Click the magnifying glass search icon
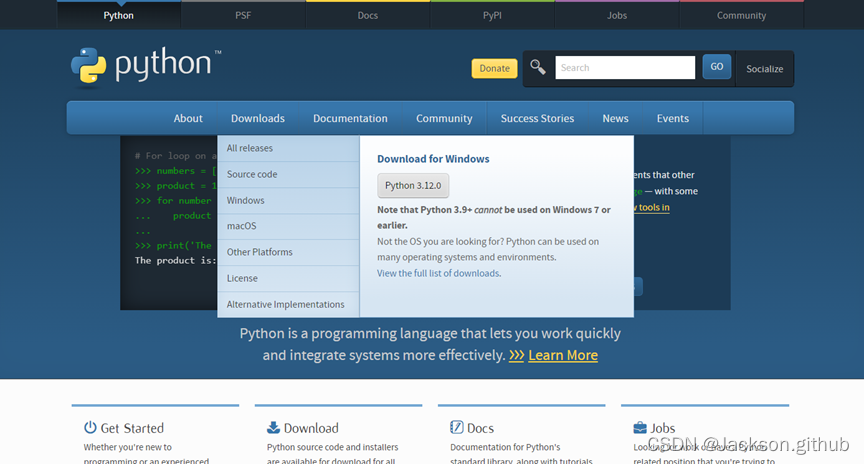 (x=538, y=67)
